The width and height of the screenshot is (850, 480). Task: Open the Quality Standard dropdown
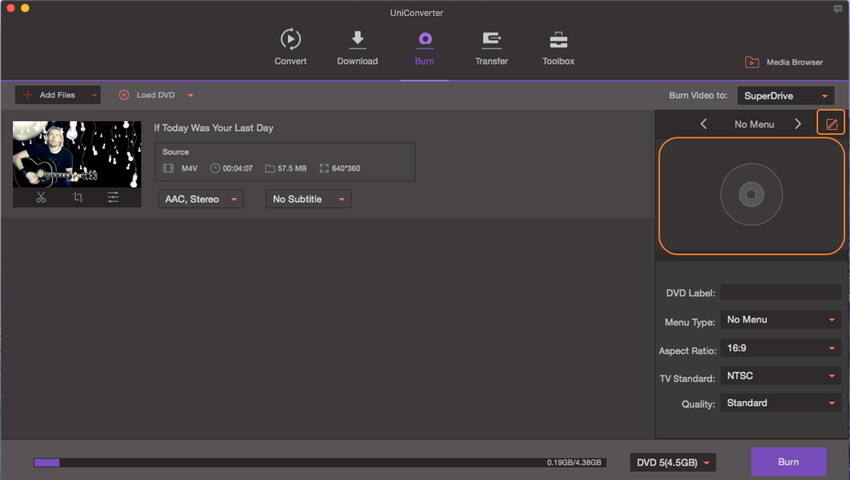[781, 402]
